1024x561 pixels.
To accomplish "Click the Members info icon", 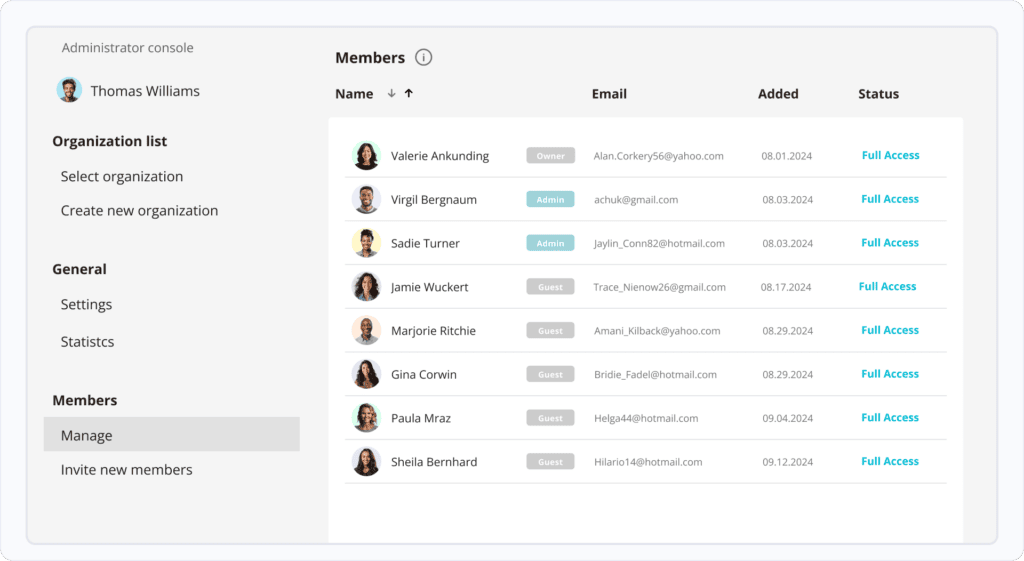I will (424, 58).
